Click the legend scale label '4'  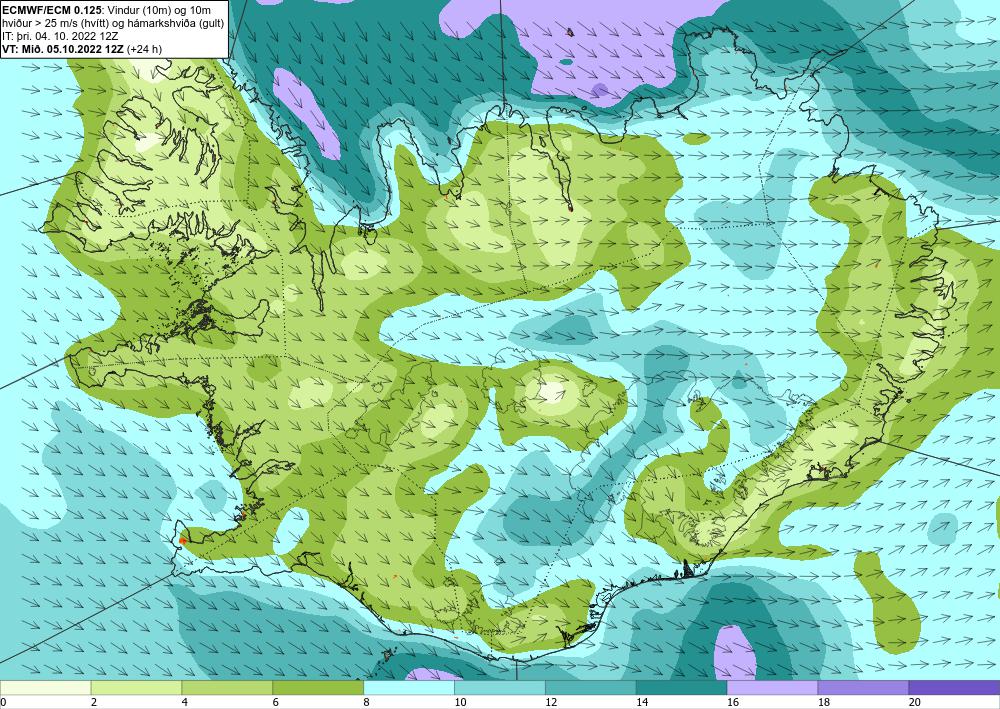184,702
